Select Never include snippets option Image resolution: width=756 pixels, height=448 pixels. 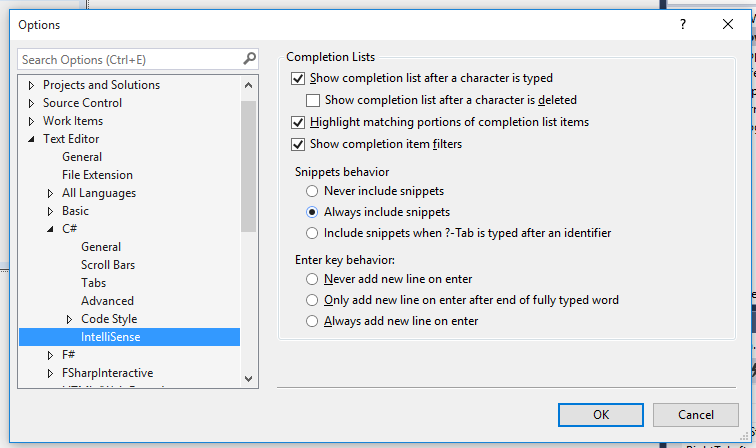tap(312, 191)
